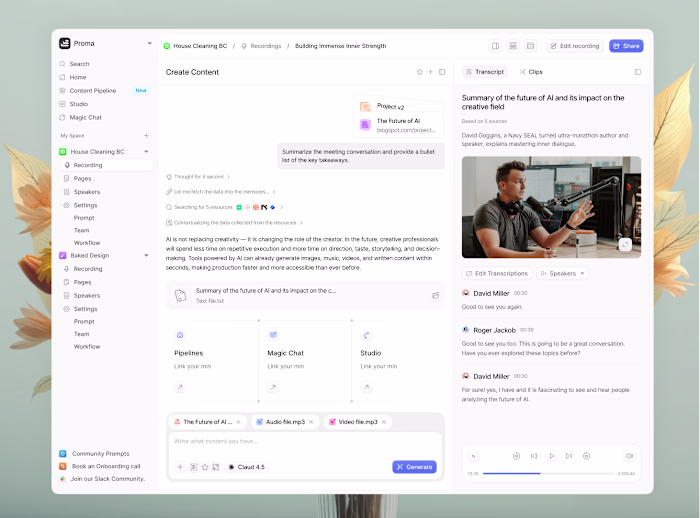Expand 'Searching for 5 resources' step

225,207
